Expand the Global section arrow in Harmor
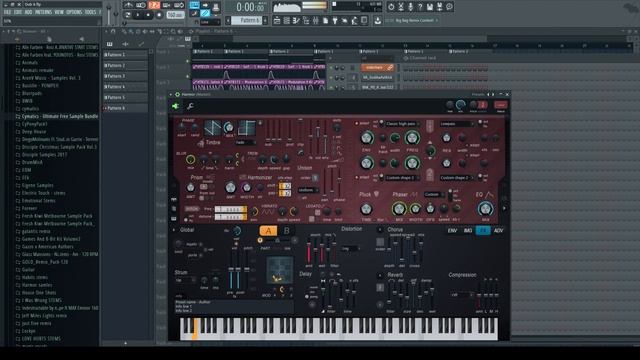640x360 pixels. tap(173, 230)
